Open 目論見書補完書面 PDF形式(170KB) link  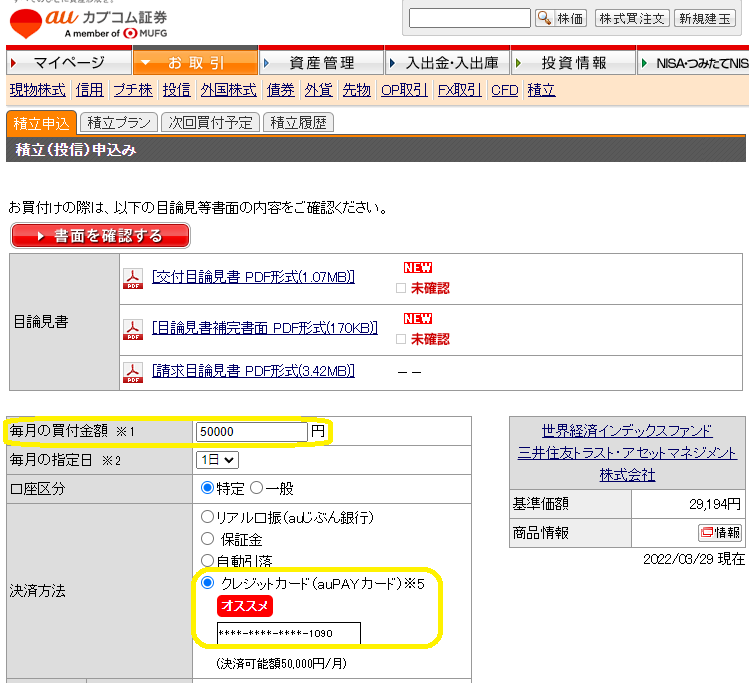(x=265, y=328)
